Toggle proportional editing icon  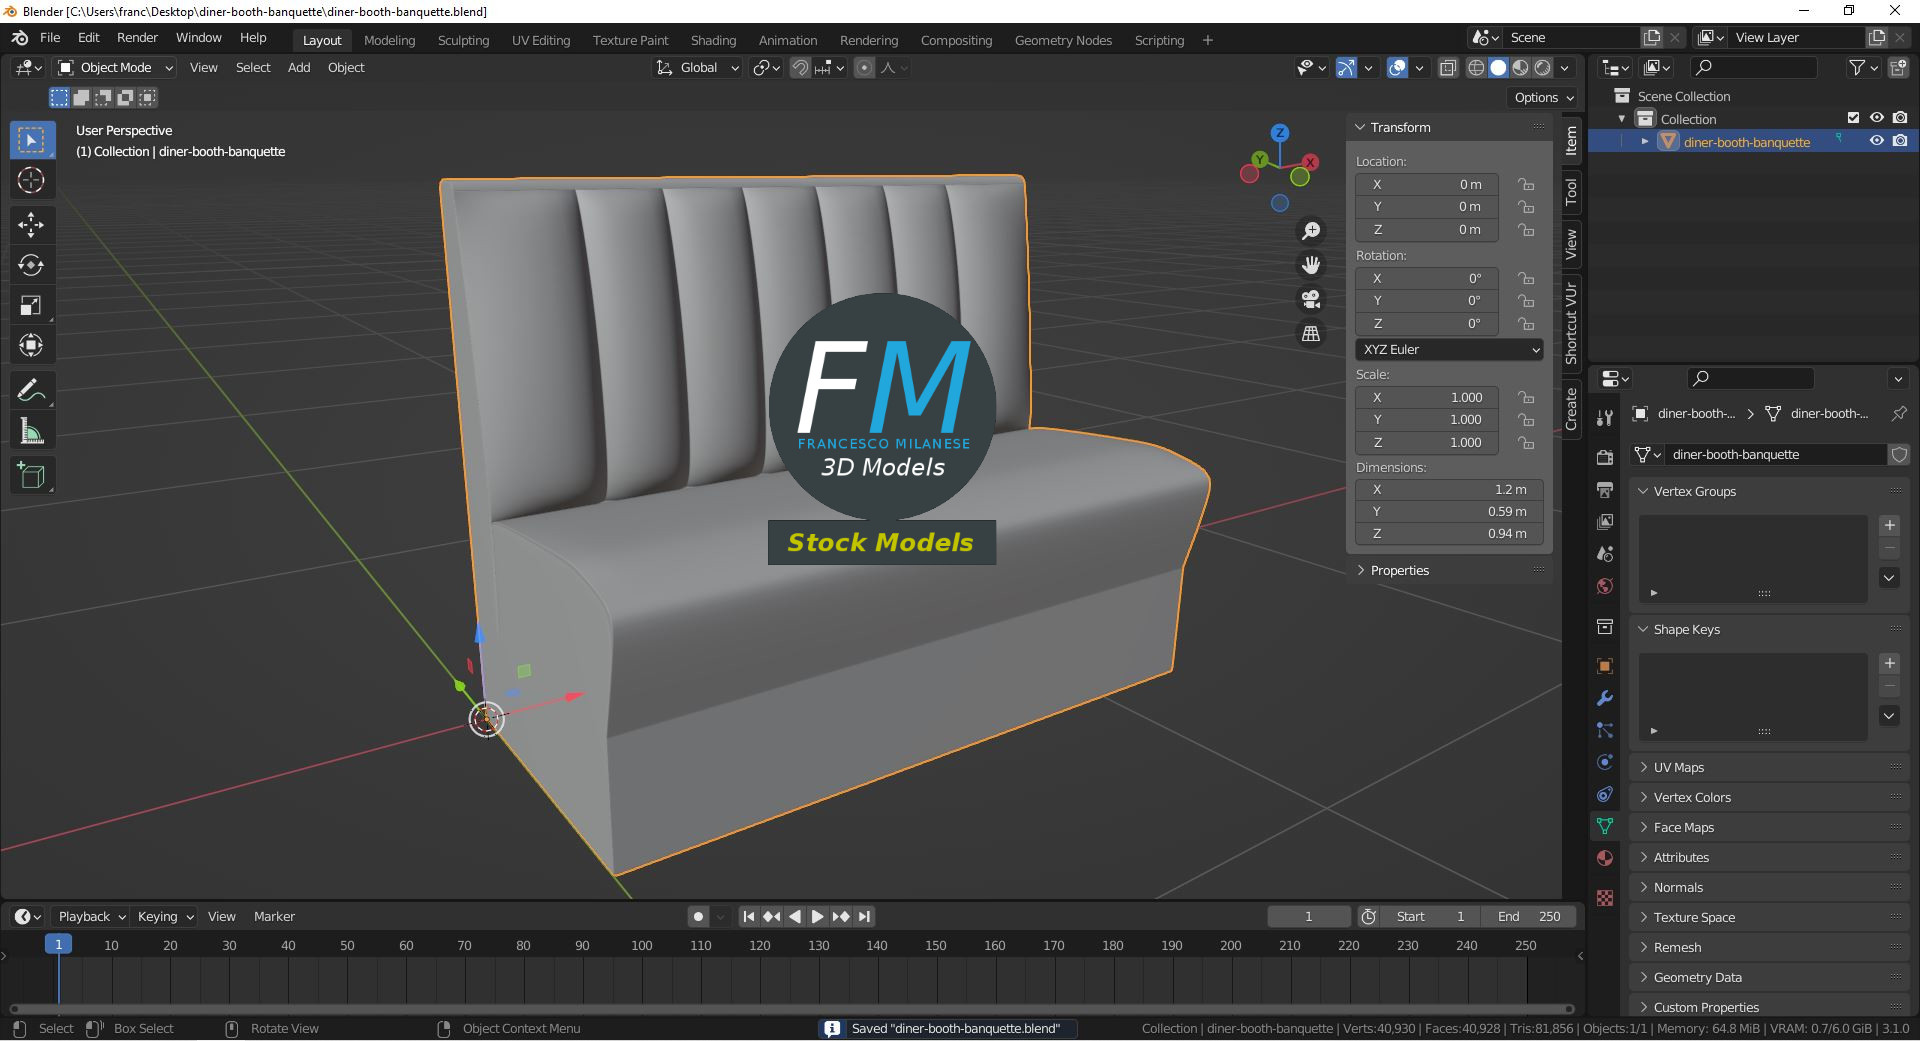865,68
